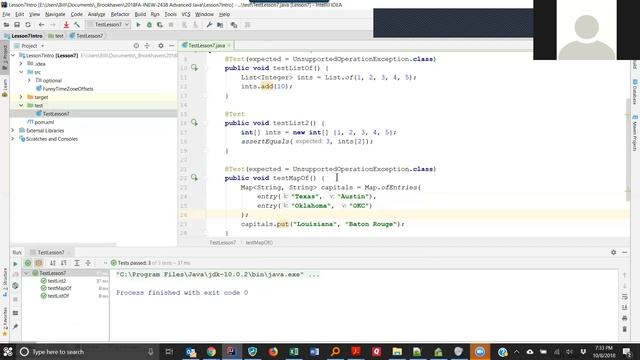Open the File menu
Viewport: 640px width, 360px height.
pyautogui.click(x=6, y=14)
